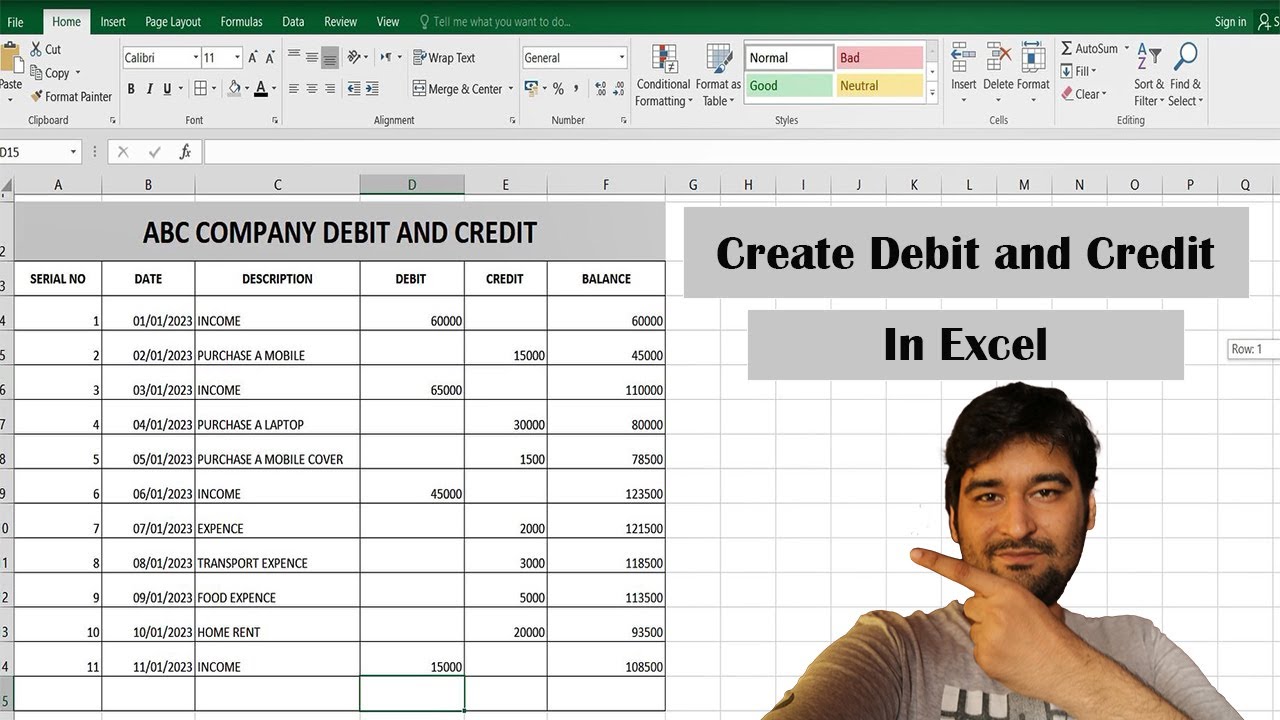The width and height of the screenshot is (1280, 720).
Task: Click the Middle Align icon
Action: coord(312,58)
